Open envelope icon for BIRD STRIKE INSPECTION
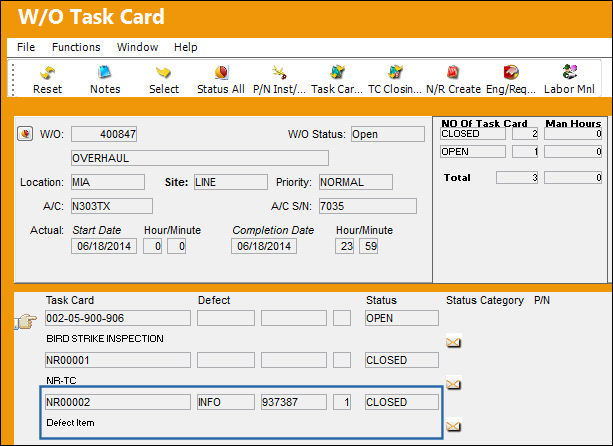 coord(453,342)
